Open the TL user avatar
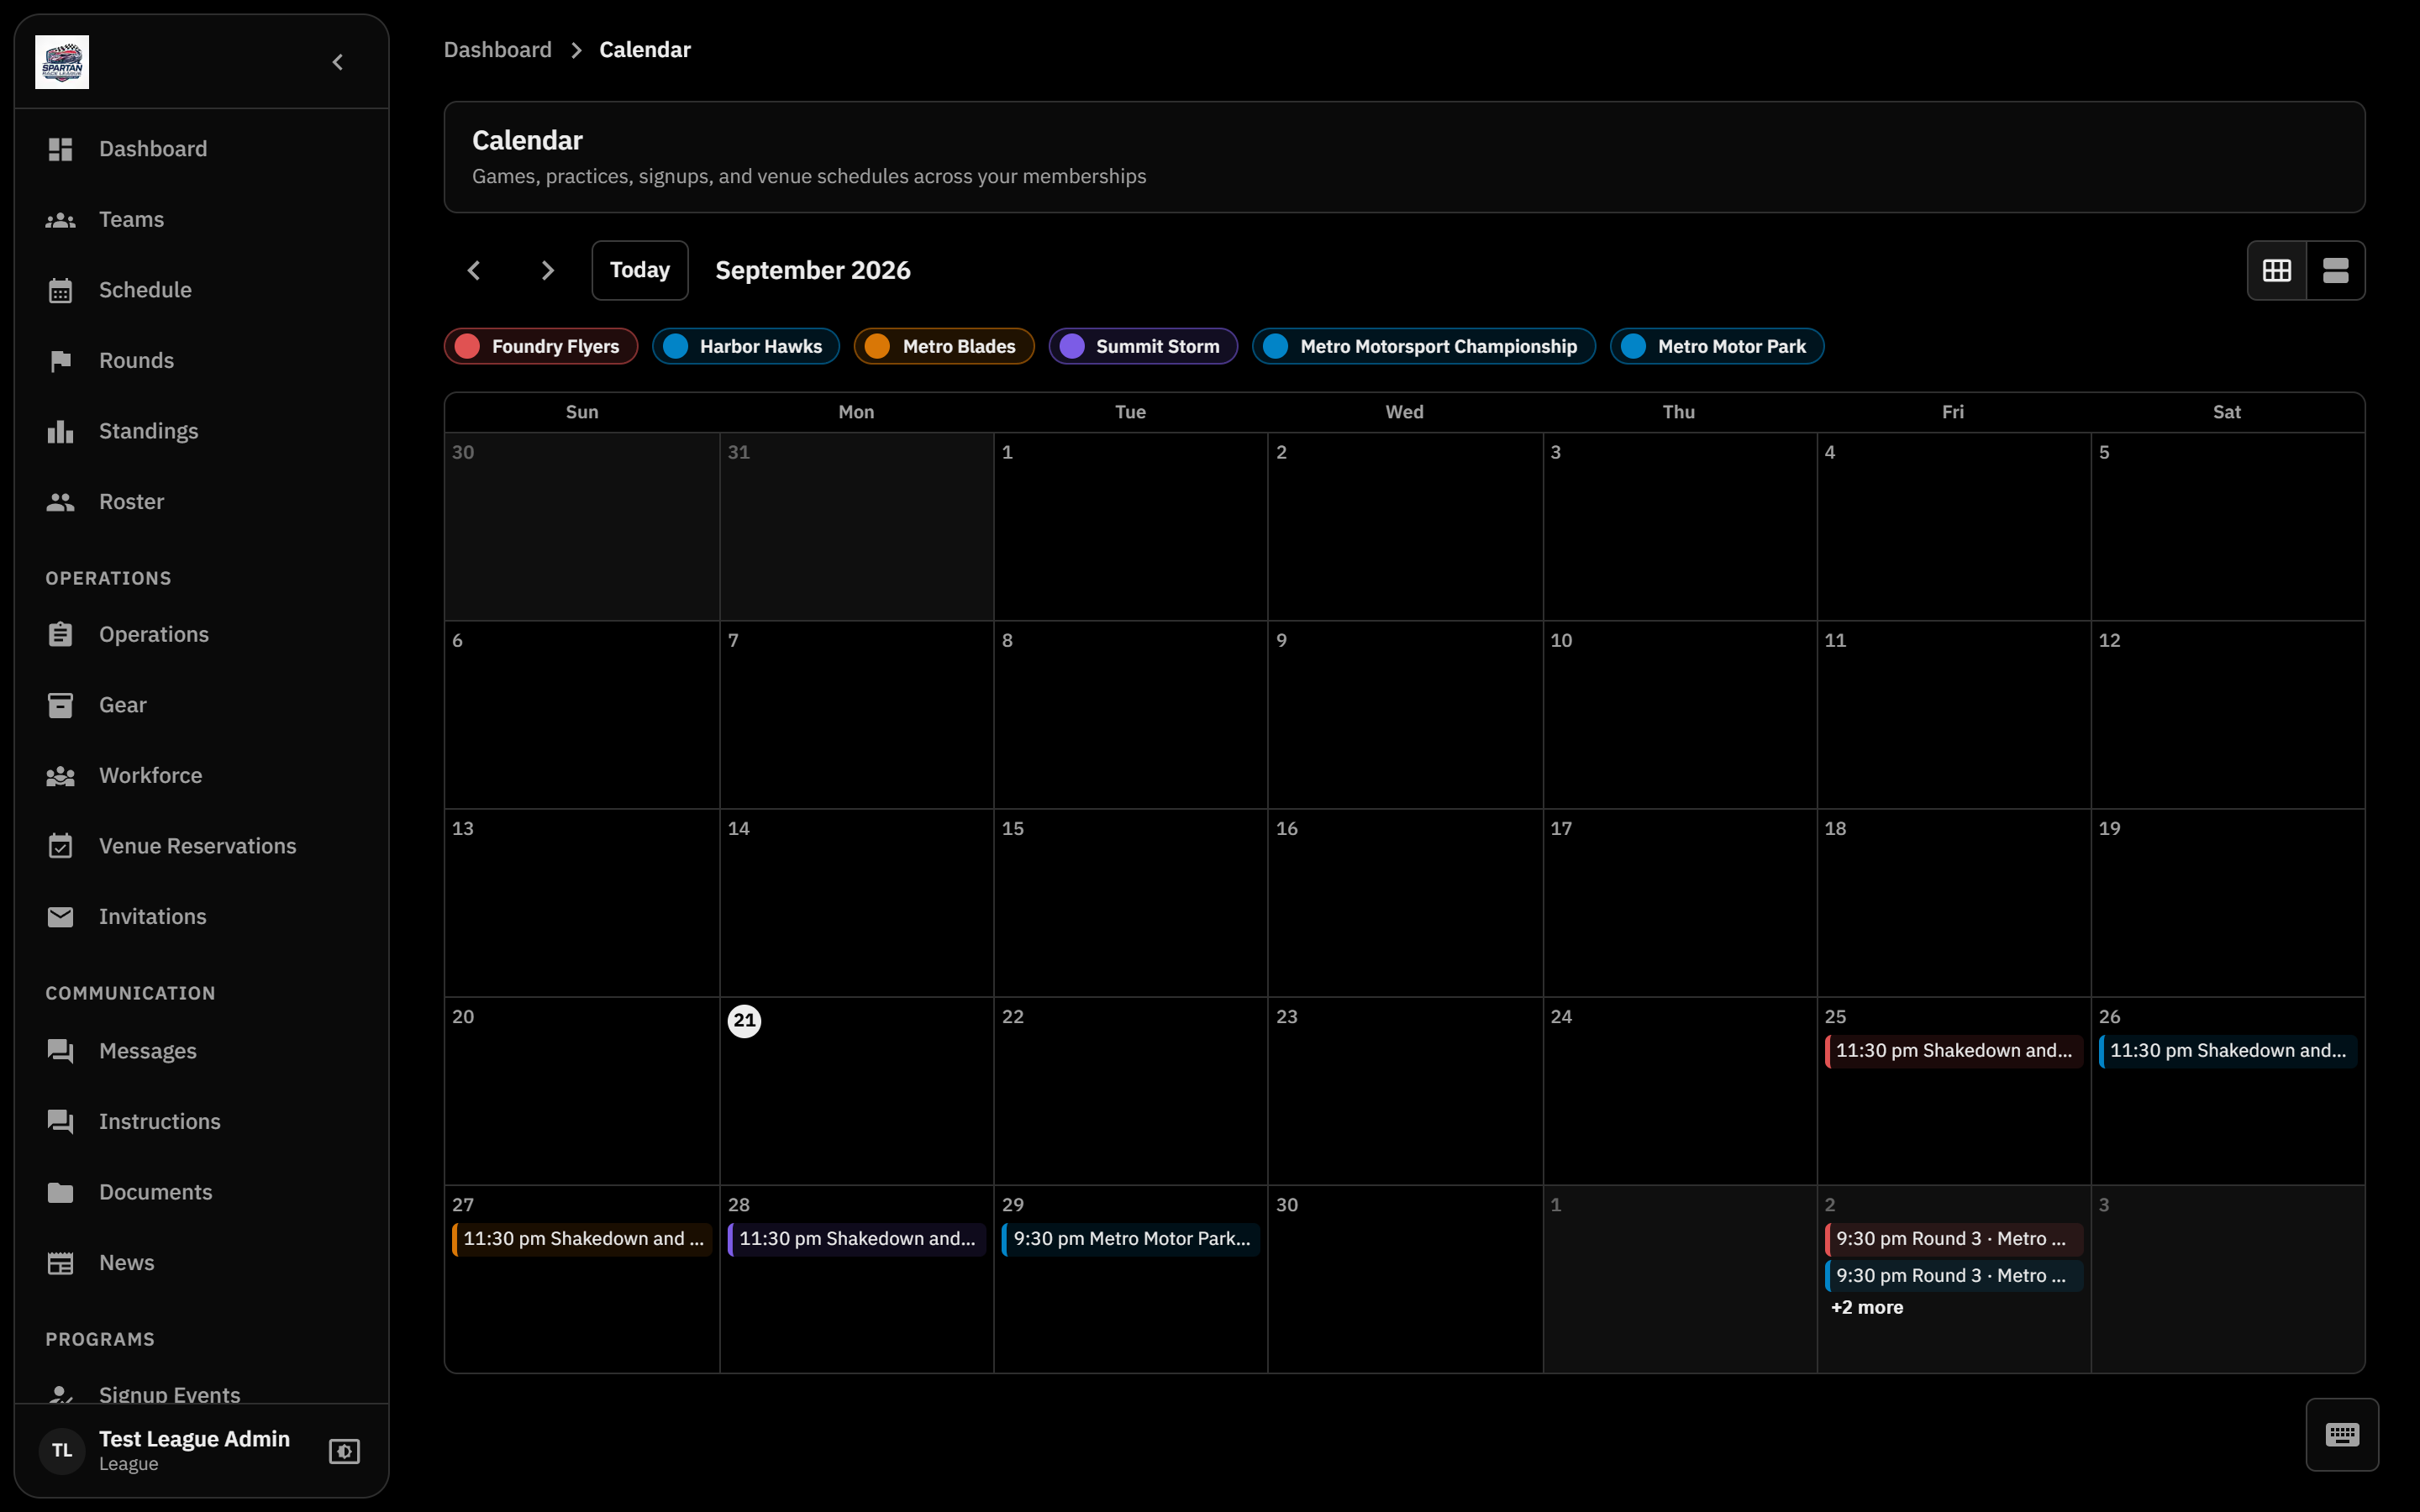The height and width of the screenshot is (1512, 2420). click(x=62, y=1451)
